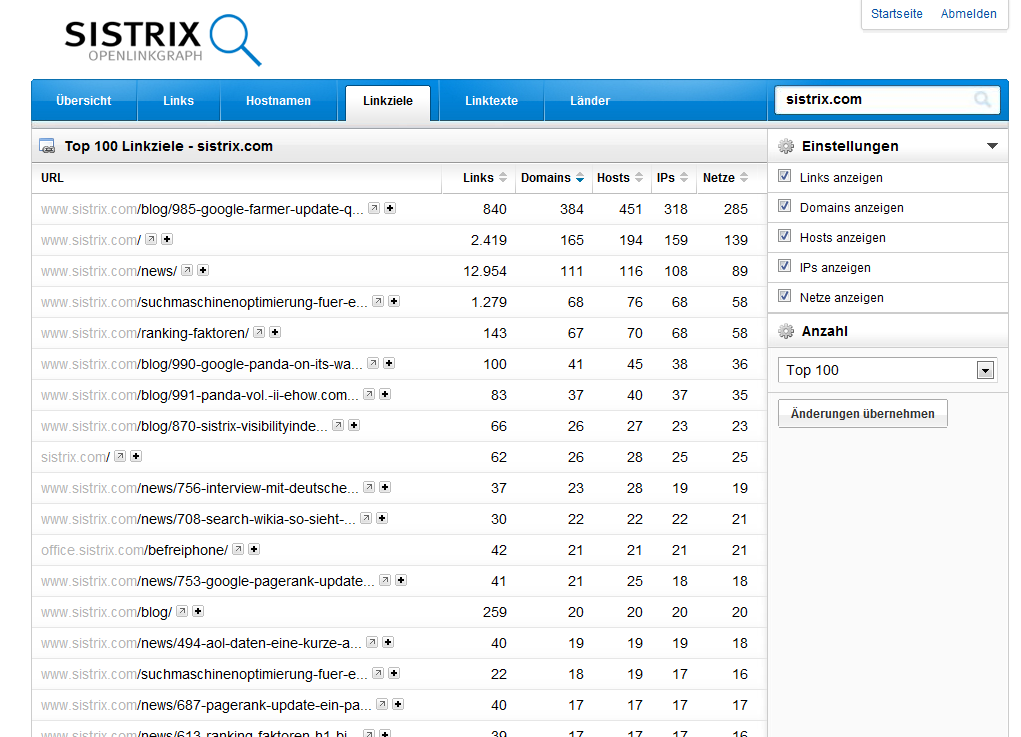Sort by the Domains column header
Screen dimensions: 1021x737
[546, 178]
